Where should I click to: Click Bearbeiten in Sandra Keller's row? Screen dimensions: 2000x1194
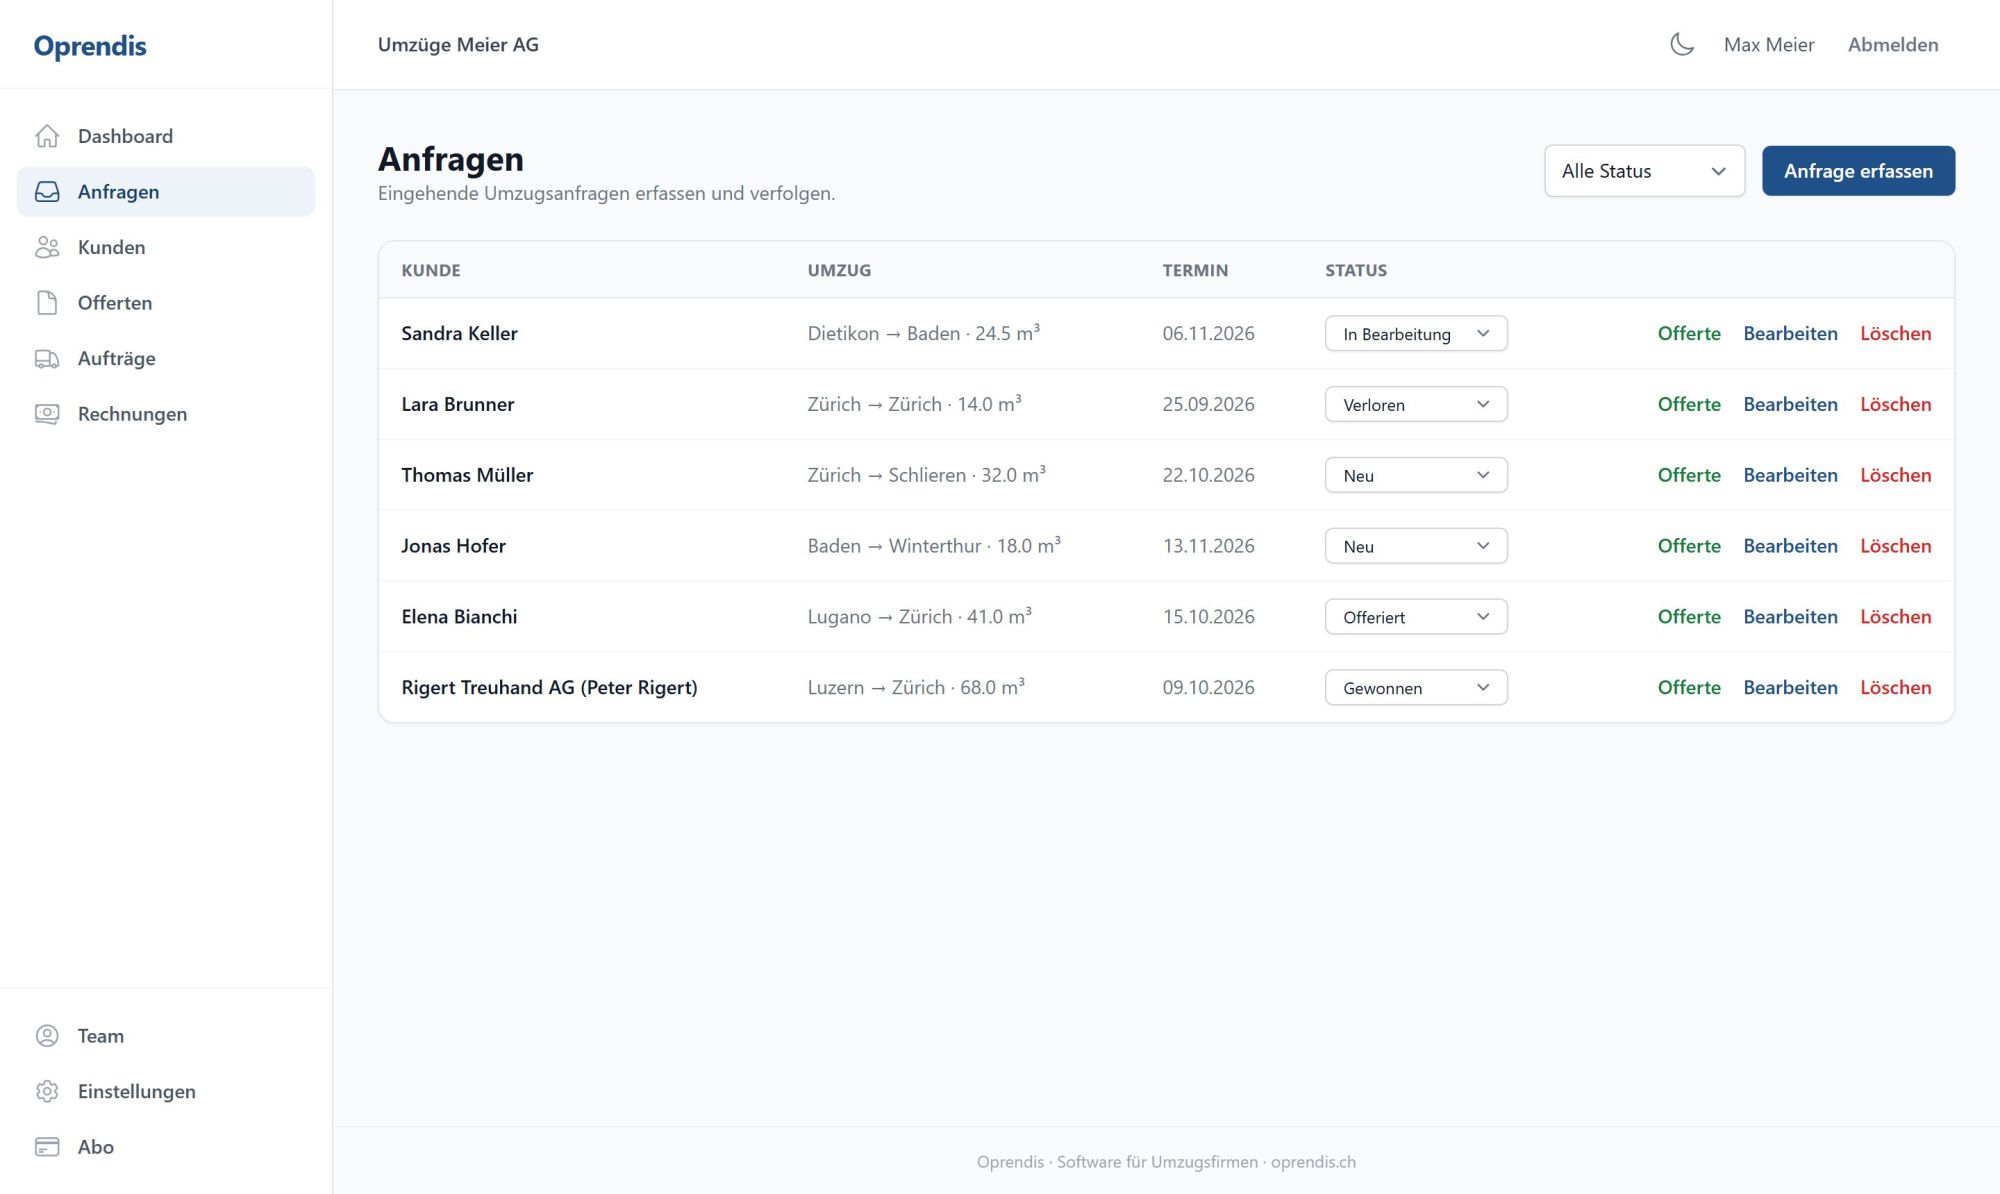pyautogui.click(x=1790, y=333)
